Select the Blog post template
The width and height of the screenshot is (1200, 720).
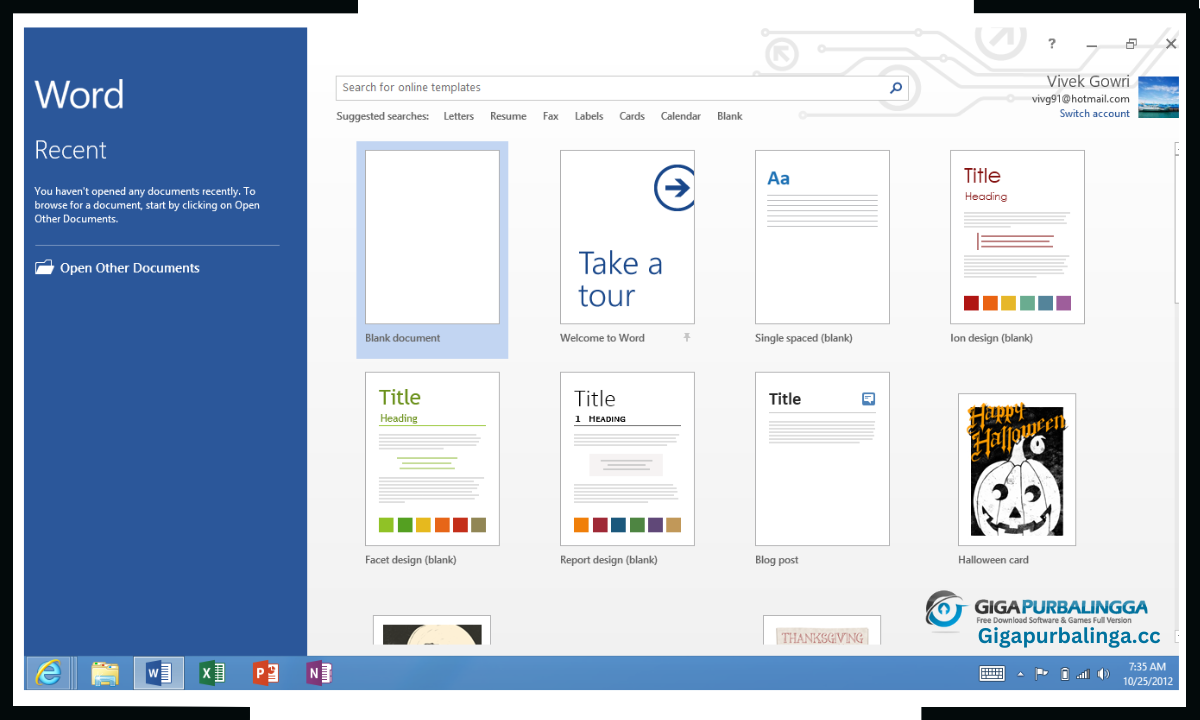[x=822, y=459]
